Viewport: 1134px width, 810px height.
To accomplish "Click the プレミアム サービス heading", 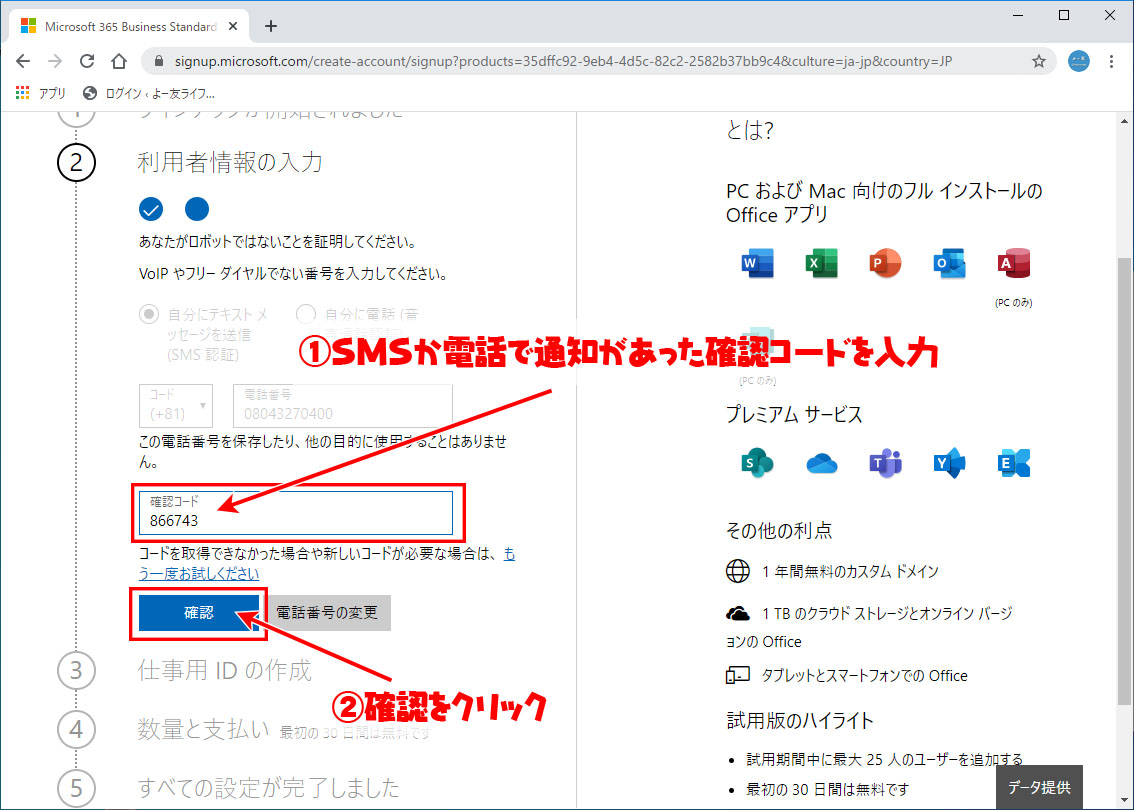I will 794,414.
